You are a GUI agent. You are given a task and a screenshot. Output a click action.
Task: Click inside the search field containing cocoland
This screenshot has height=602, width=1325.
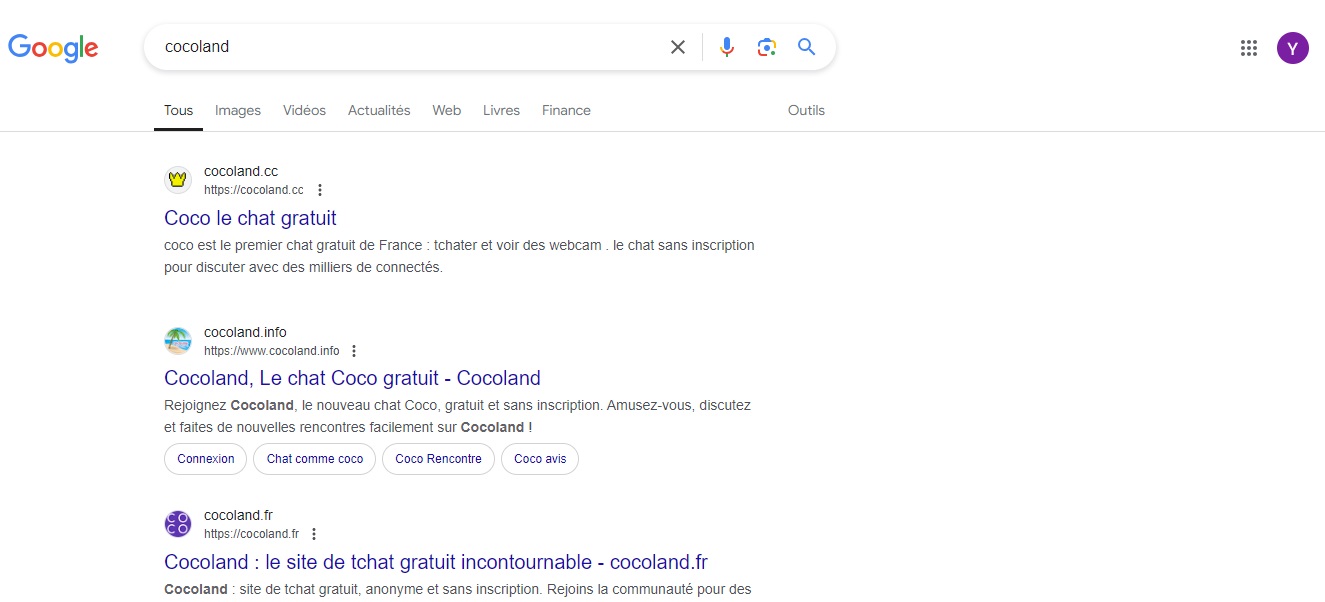410,47
